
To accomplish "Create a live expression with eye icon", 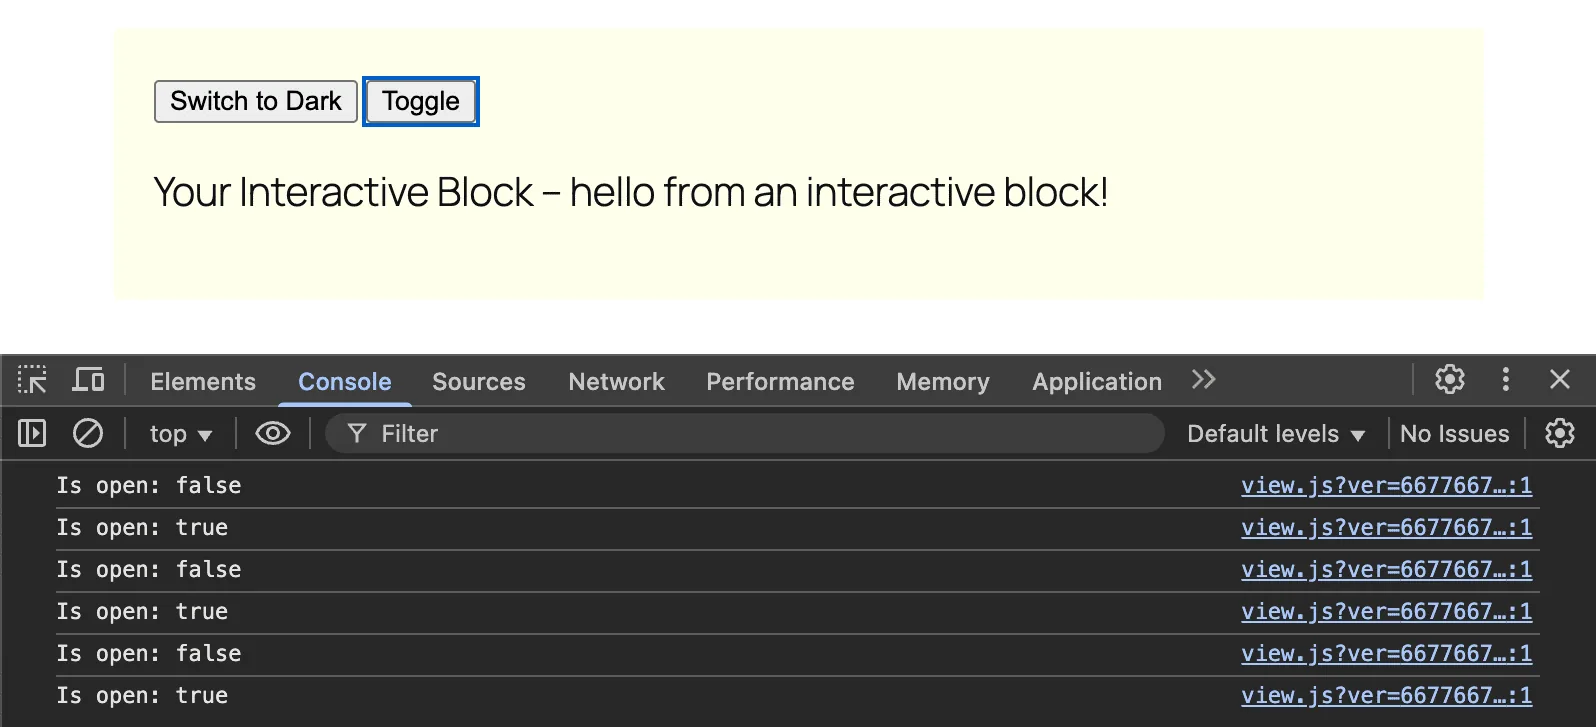I will click(272, 433).
